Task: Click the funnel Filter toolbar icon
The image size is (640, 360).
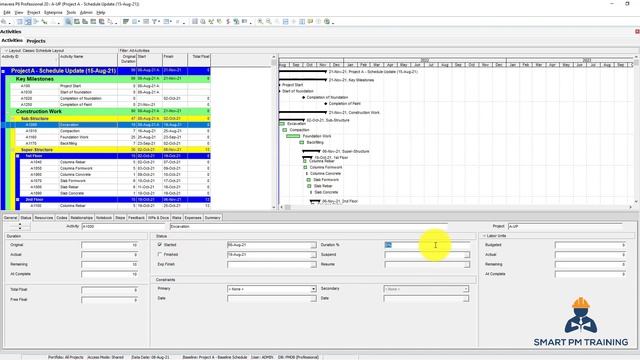Action: 155,22
